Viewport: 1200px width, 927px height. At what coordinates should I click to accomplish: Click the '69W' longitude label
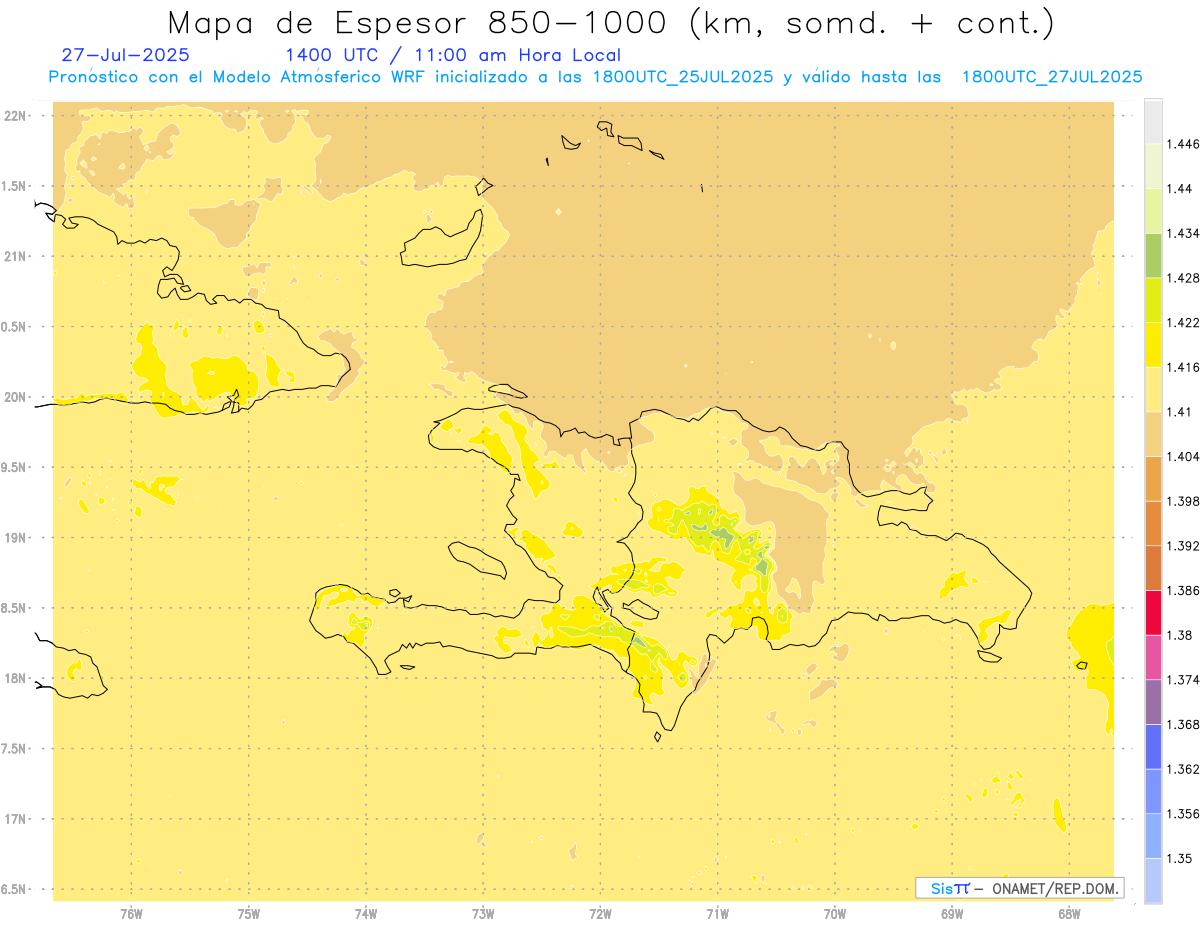952,913
